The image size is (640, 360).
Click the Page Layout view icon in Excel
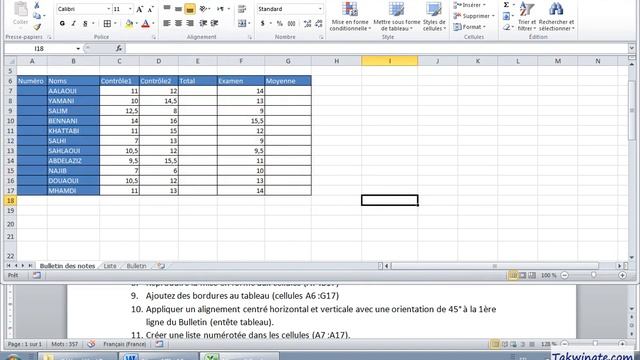coord(522,276)
